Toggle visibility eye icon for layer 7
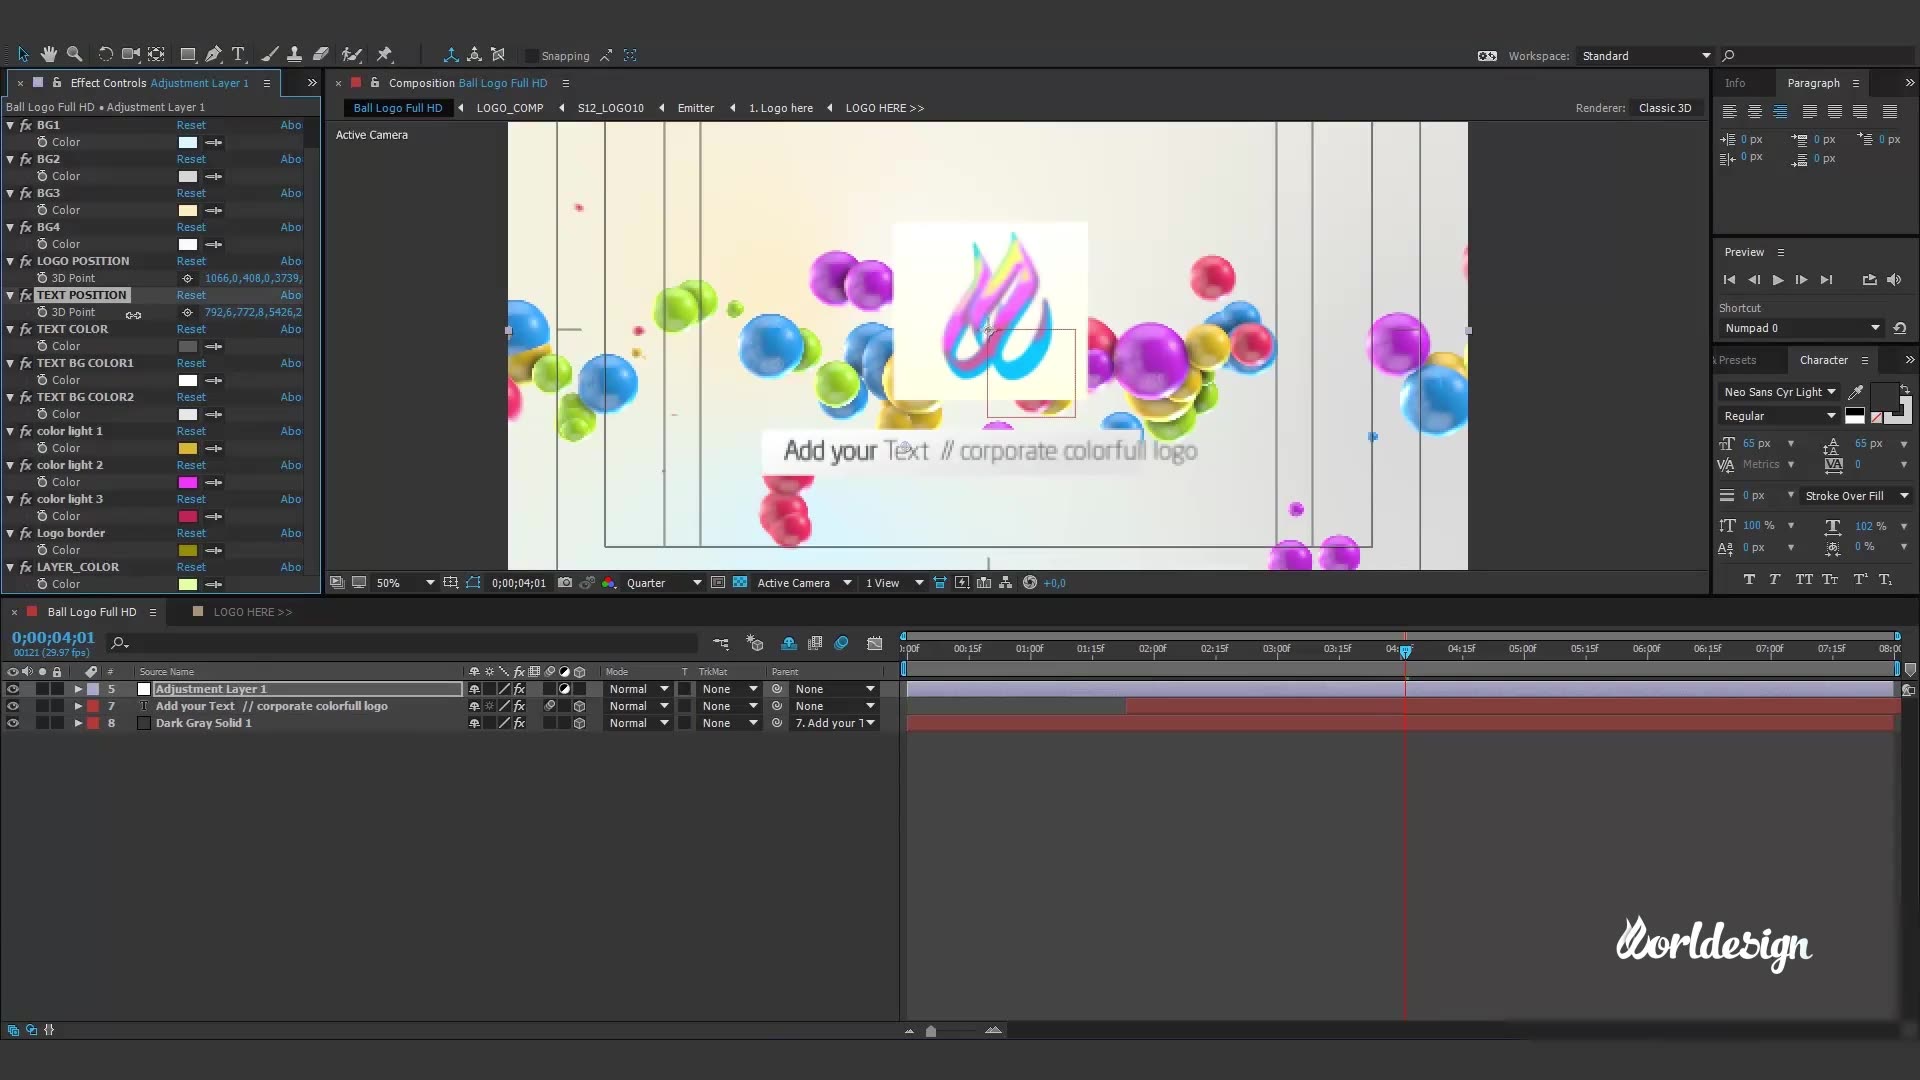The height and width of the screenshot is (1080, 1920). coord(12,705)
